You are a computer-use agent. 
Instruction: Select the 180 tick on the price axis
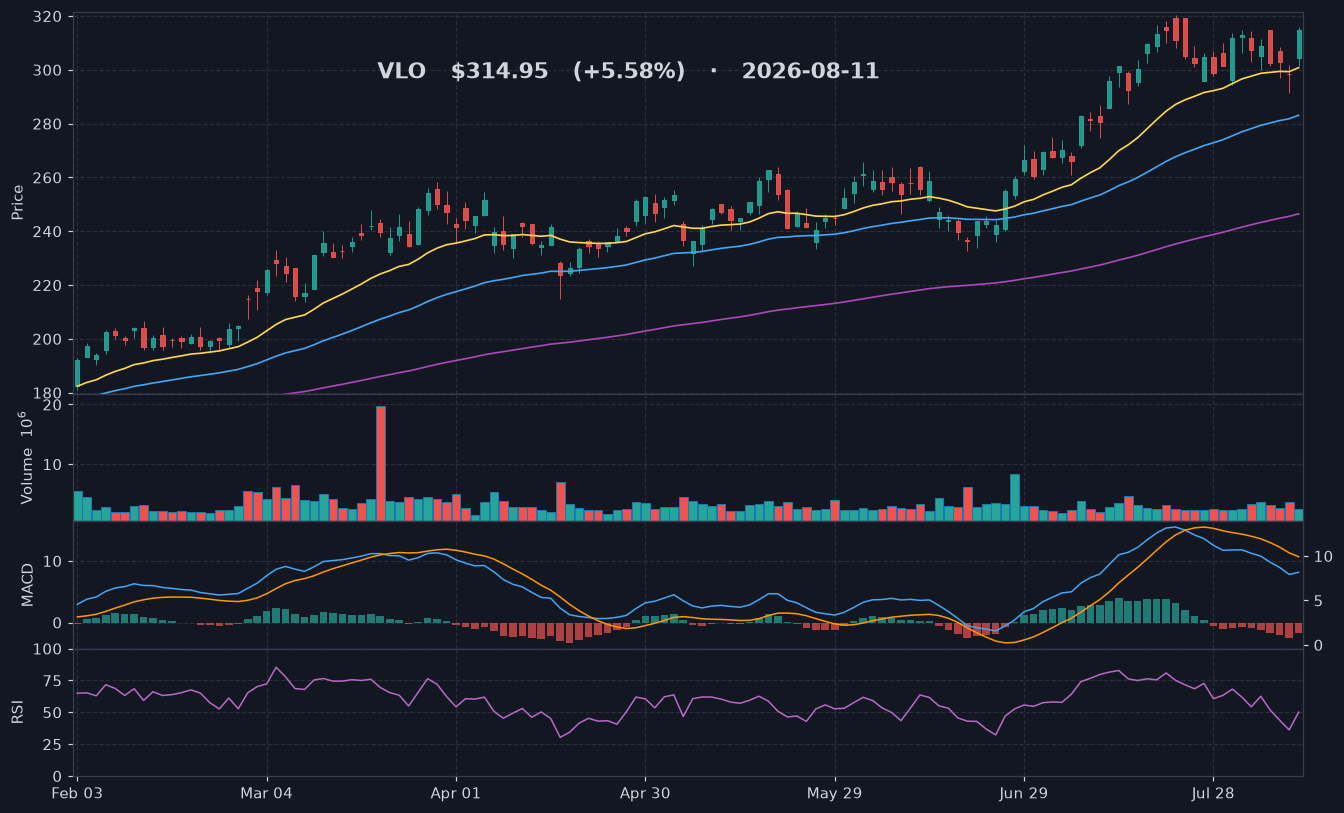pyautogui.click(x=49, y=393)
